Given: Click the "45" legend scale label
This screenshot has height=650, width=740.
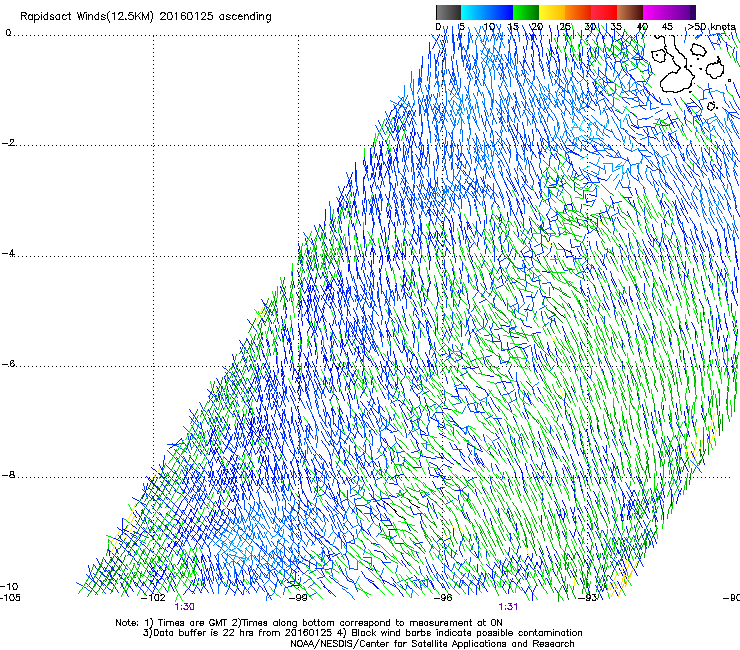Looking at the screenshot, I should pyautogui.click(x=667, y=27).
